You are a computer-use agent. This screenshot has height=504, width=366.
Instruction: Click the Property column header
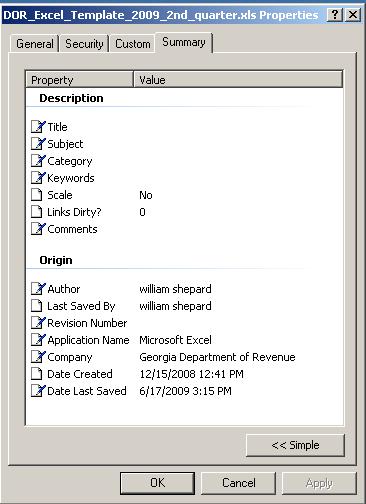pos(80,80)
